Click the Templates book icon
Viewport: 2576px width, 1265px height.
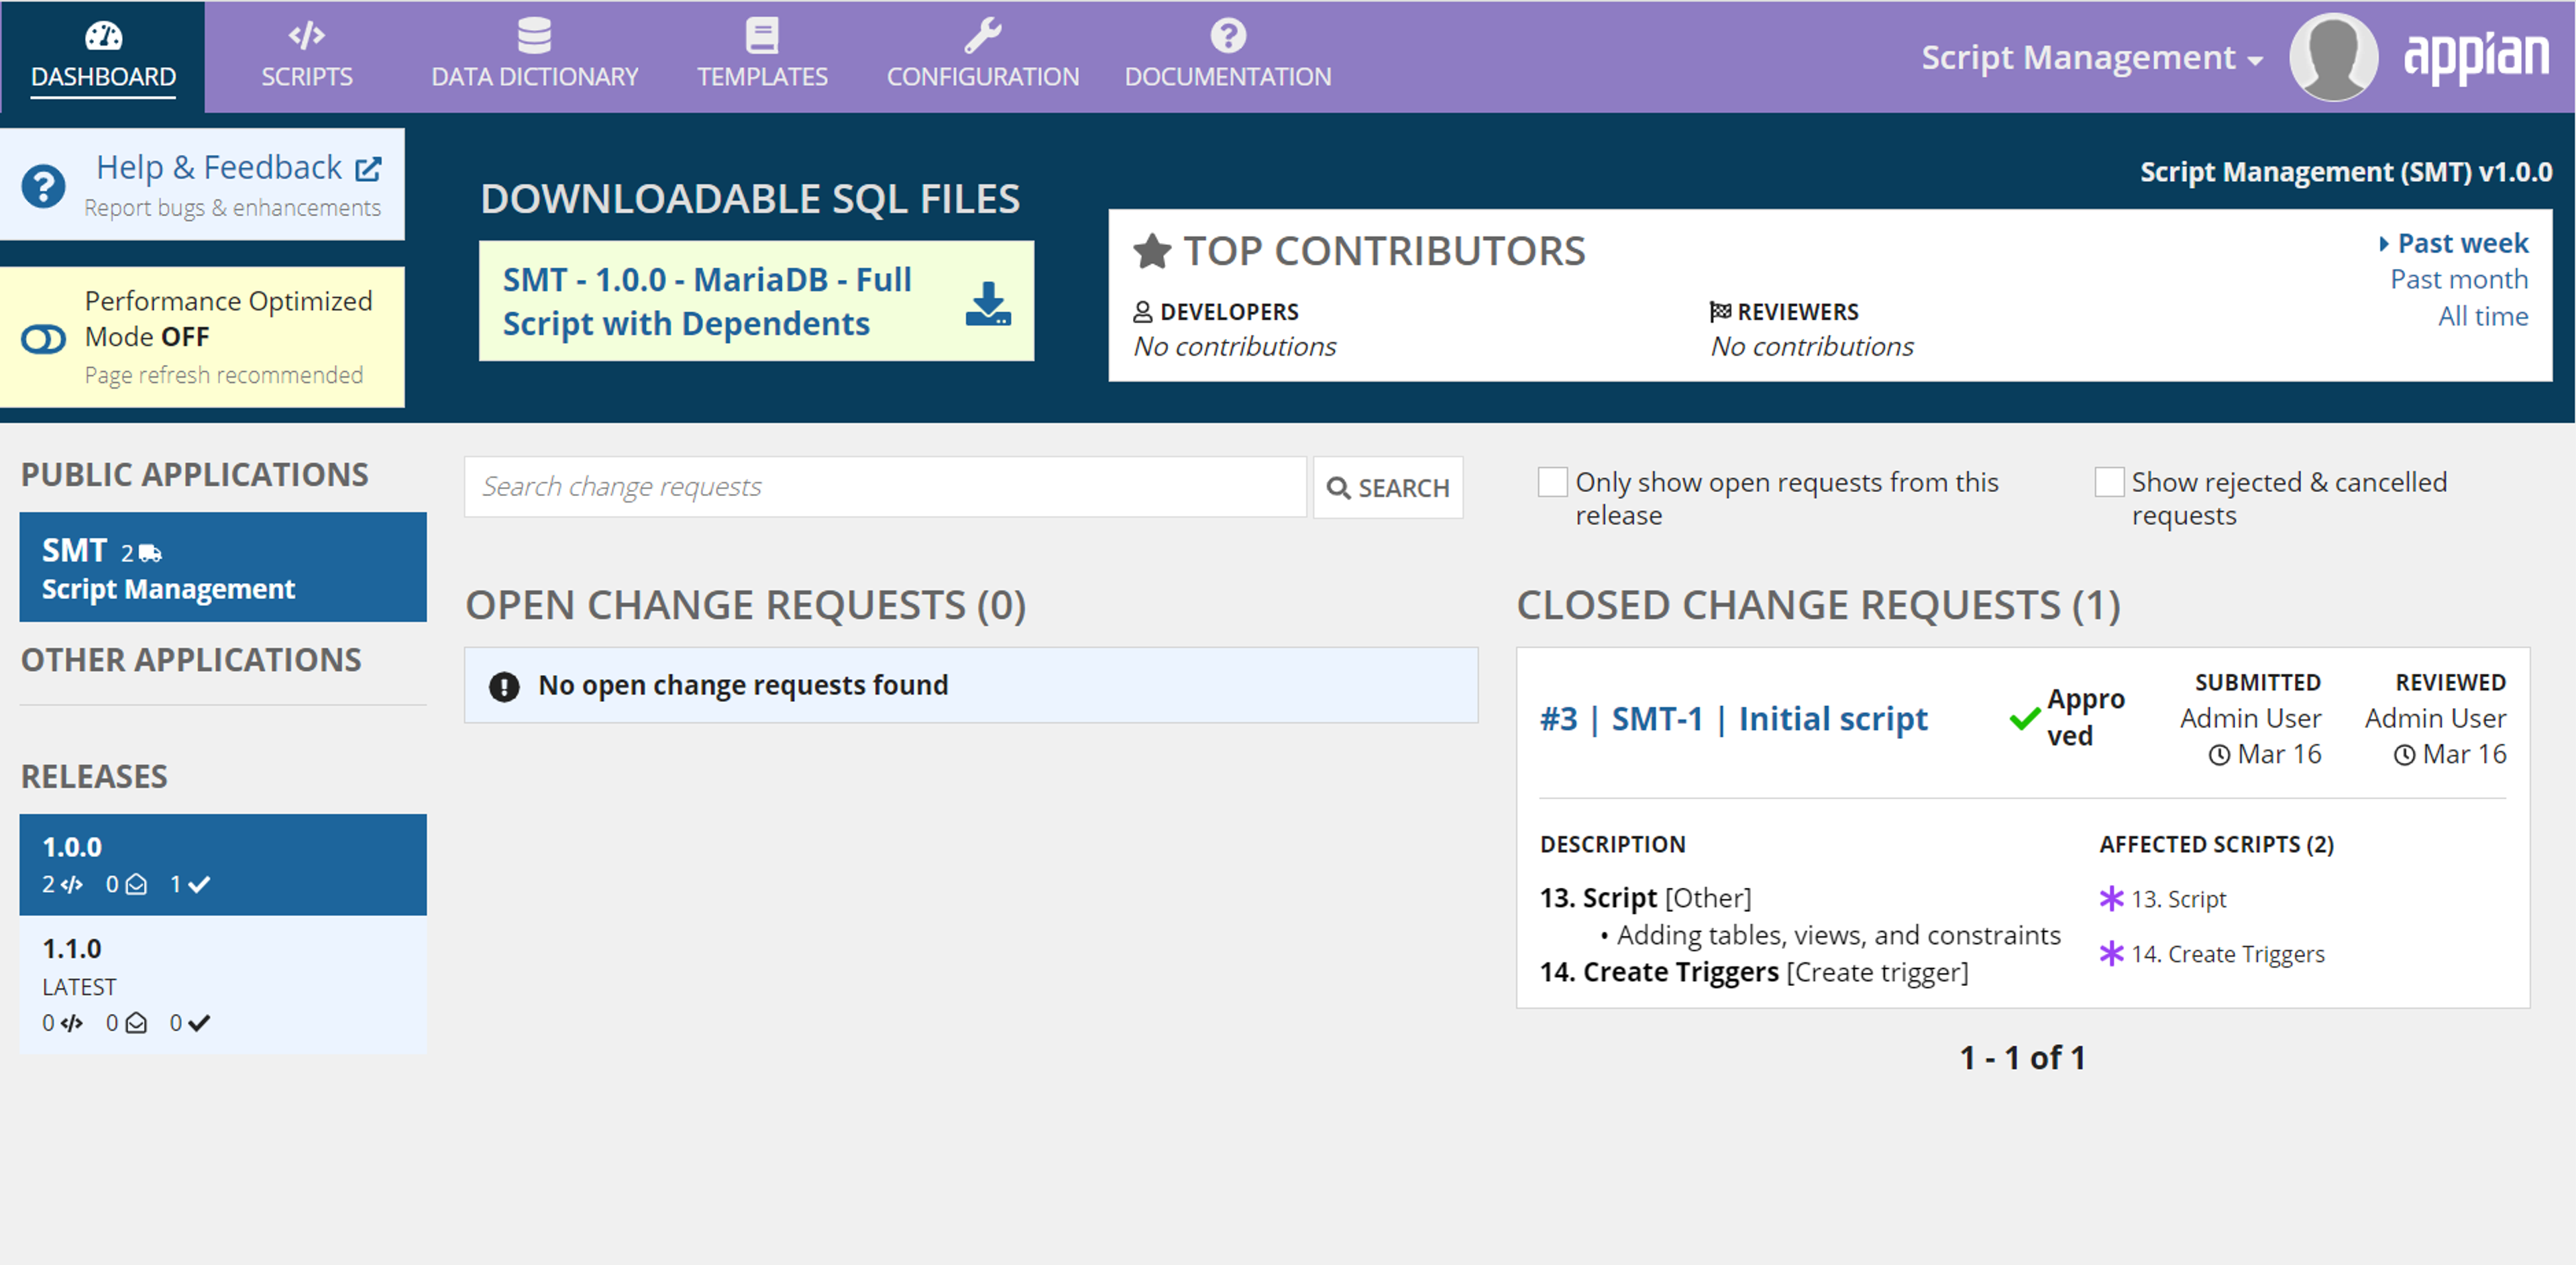coord(762,36)
